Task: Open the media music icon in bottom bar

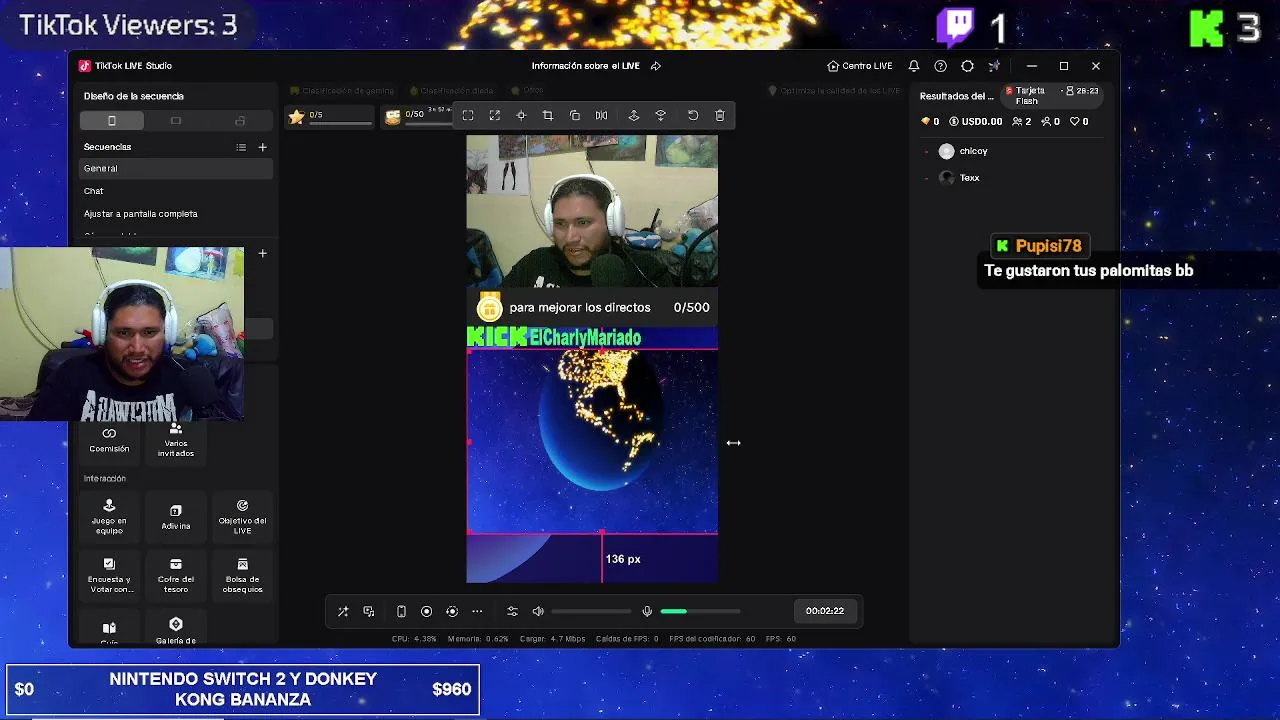Action: click(369, 611)
